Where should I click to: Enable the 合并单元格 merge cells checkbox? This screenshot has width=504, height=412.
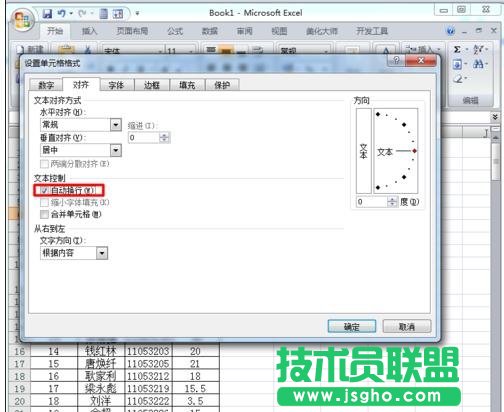(44, 214)
